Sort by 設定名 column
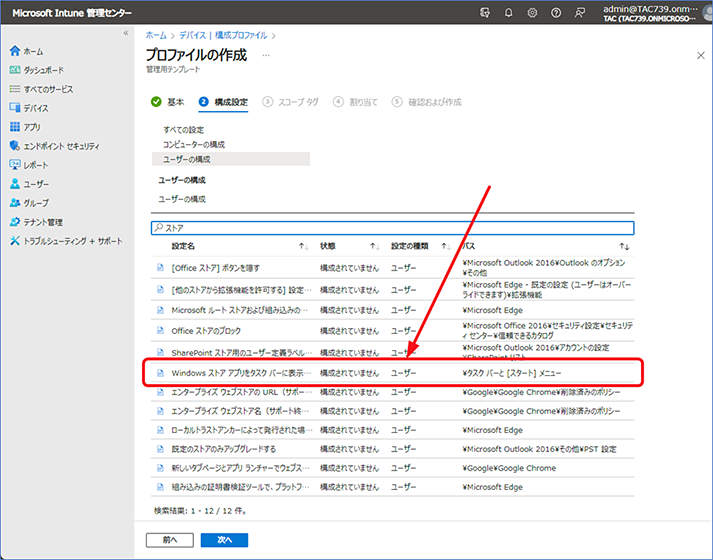The height and width of the screenshot is (560, 713). pyautogui.click(x=183, y=246)
